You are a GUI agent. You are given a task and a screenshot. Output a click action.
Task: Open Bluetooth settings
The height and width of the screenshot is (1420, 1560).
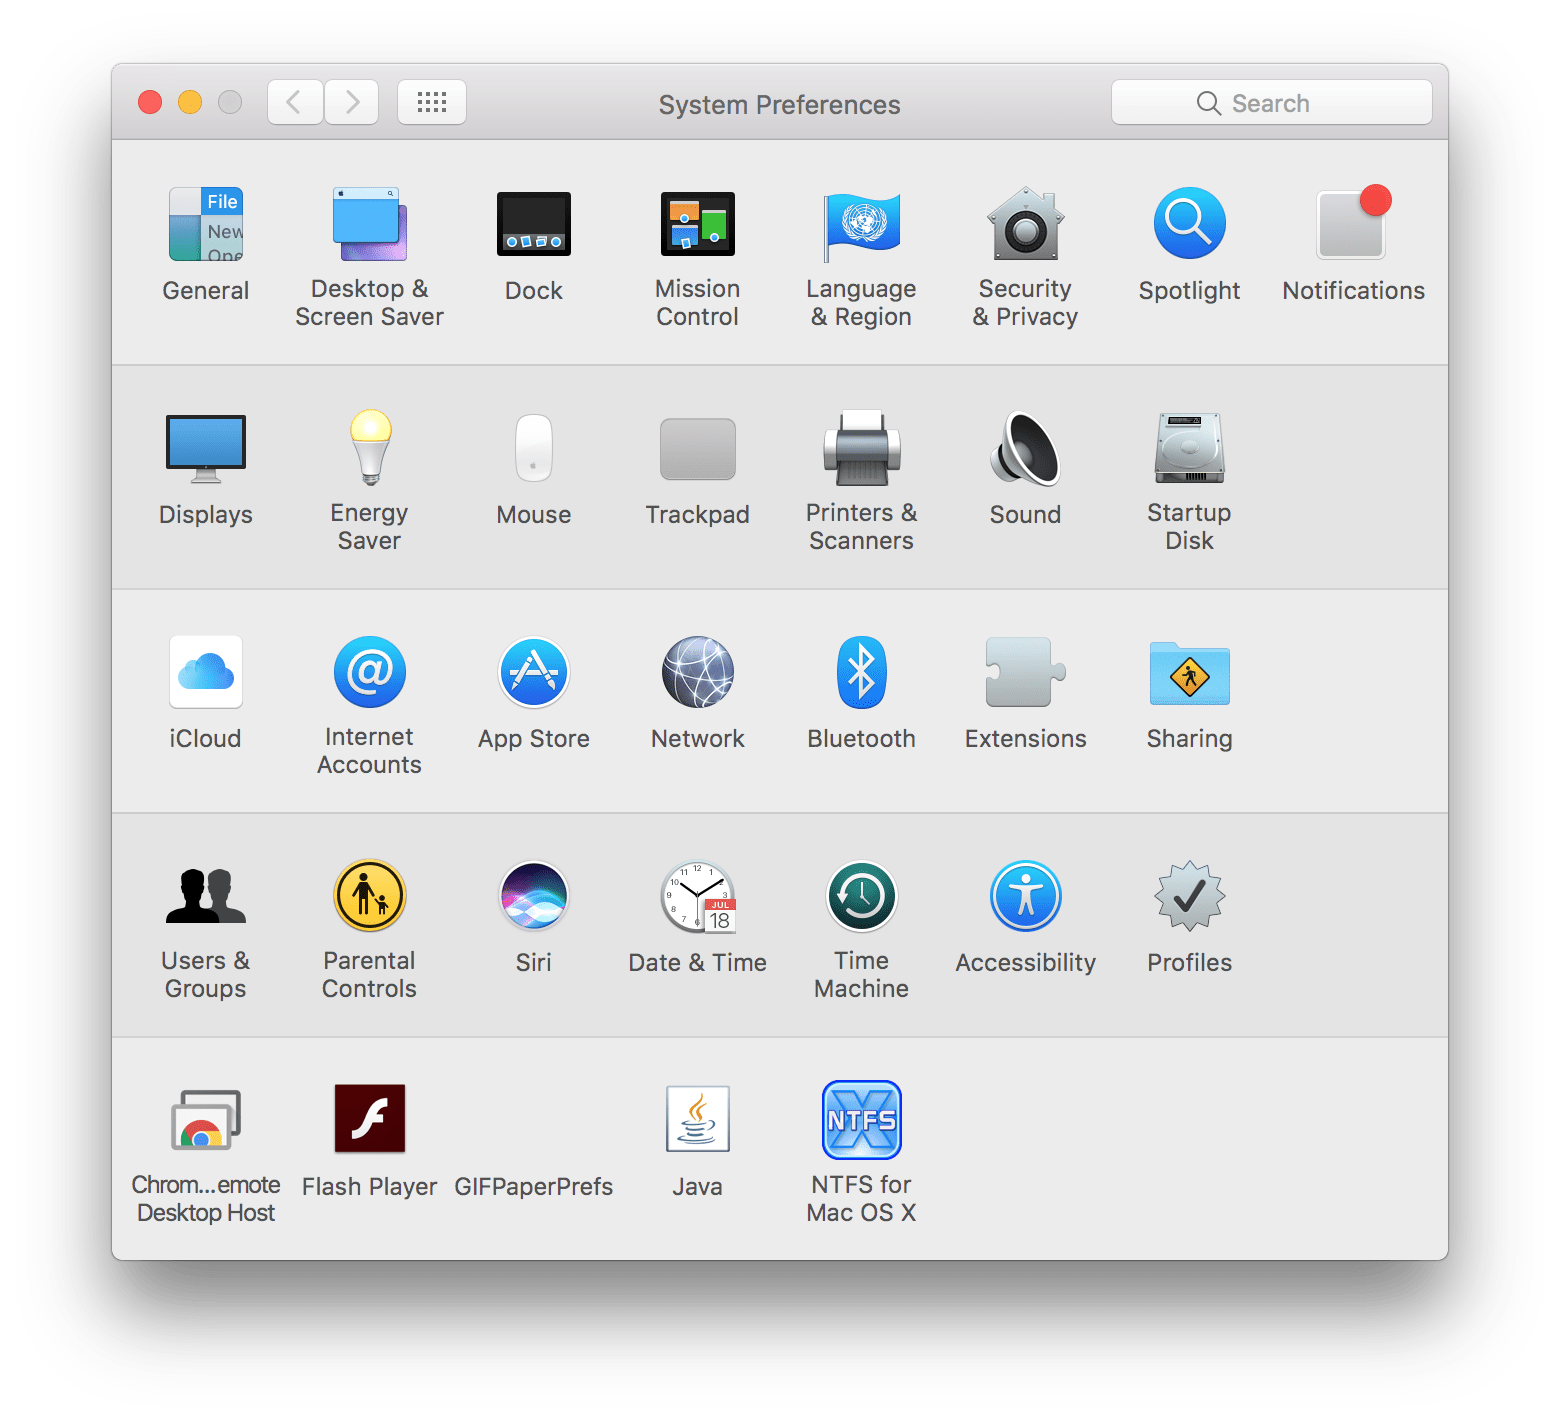point(861,672)
